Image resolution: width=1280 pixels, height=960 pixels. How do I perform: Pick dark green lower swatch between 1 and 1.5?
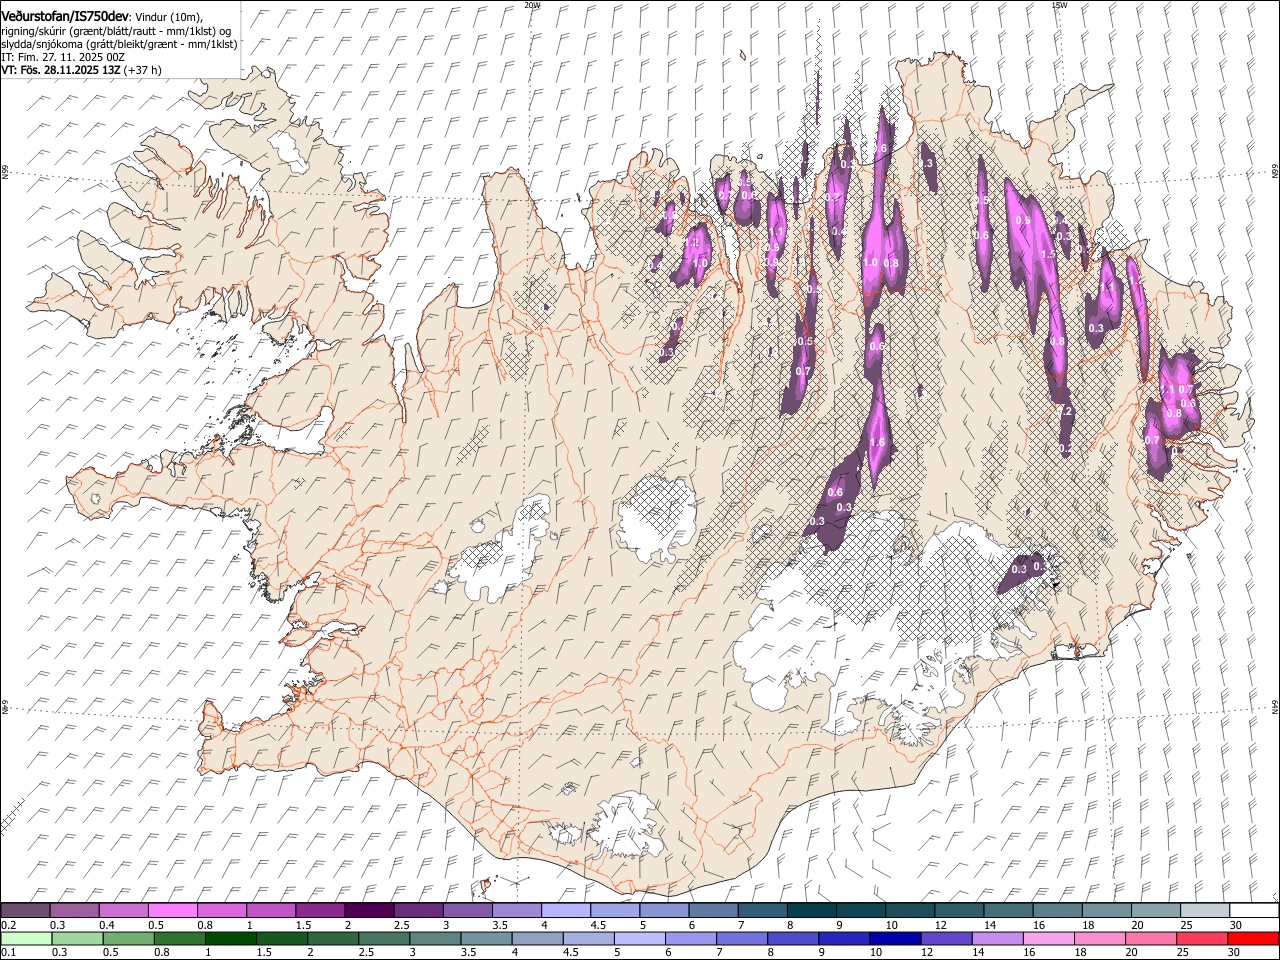[231, 939]
